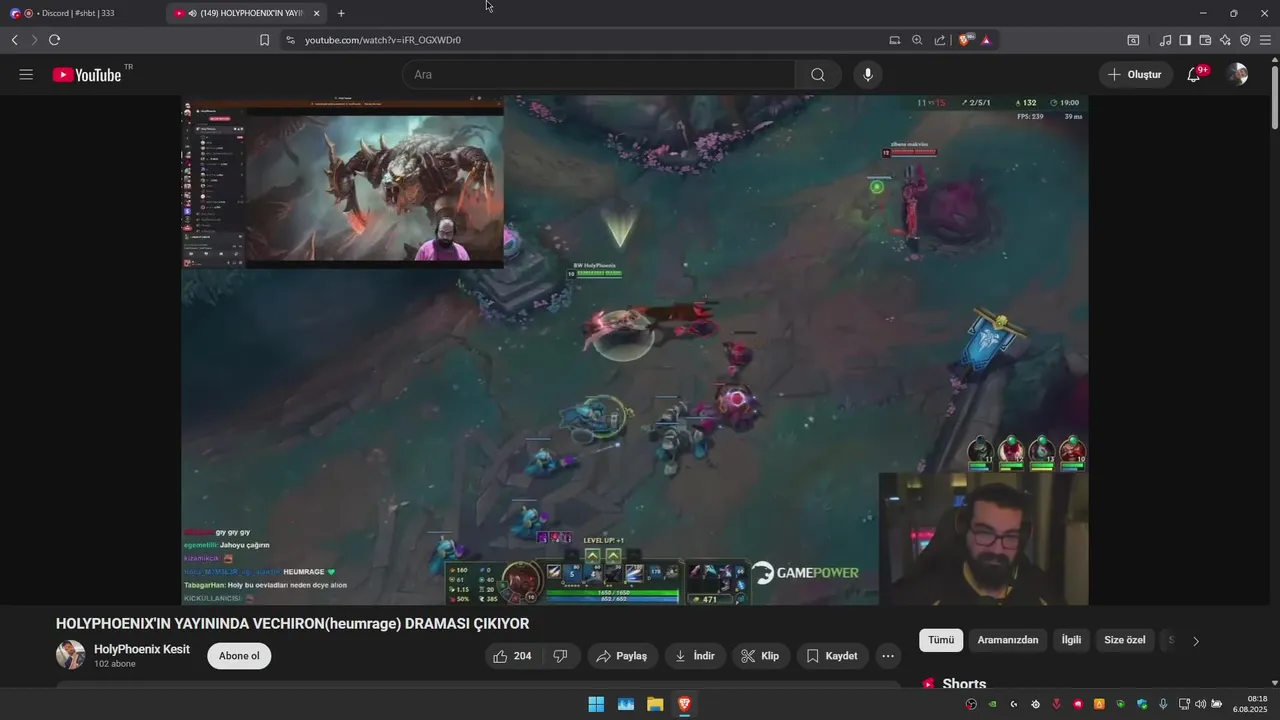This screenshot has height=720, width=1280.
Task: Download video with İndir button
Action: coord(695,656)
